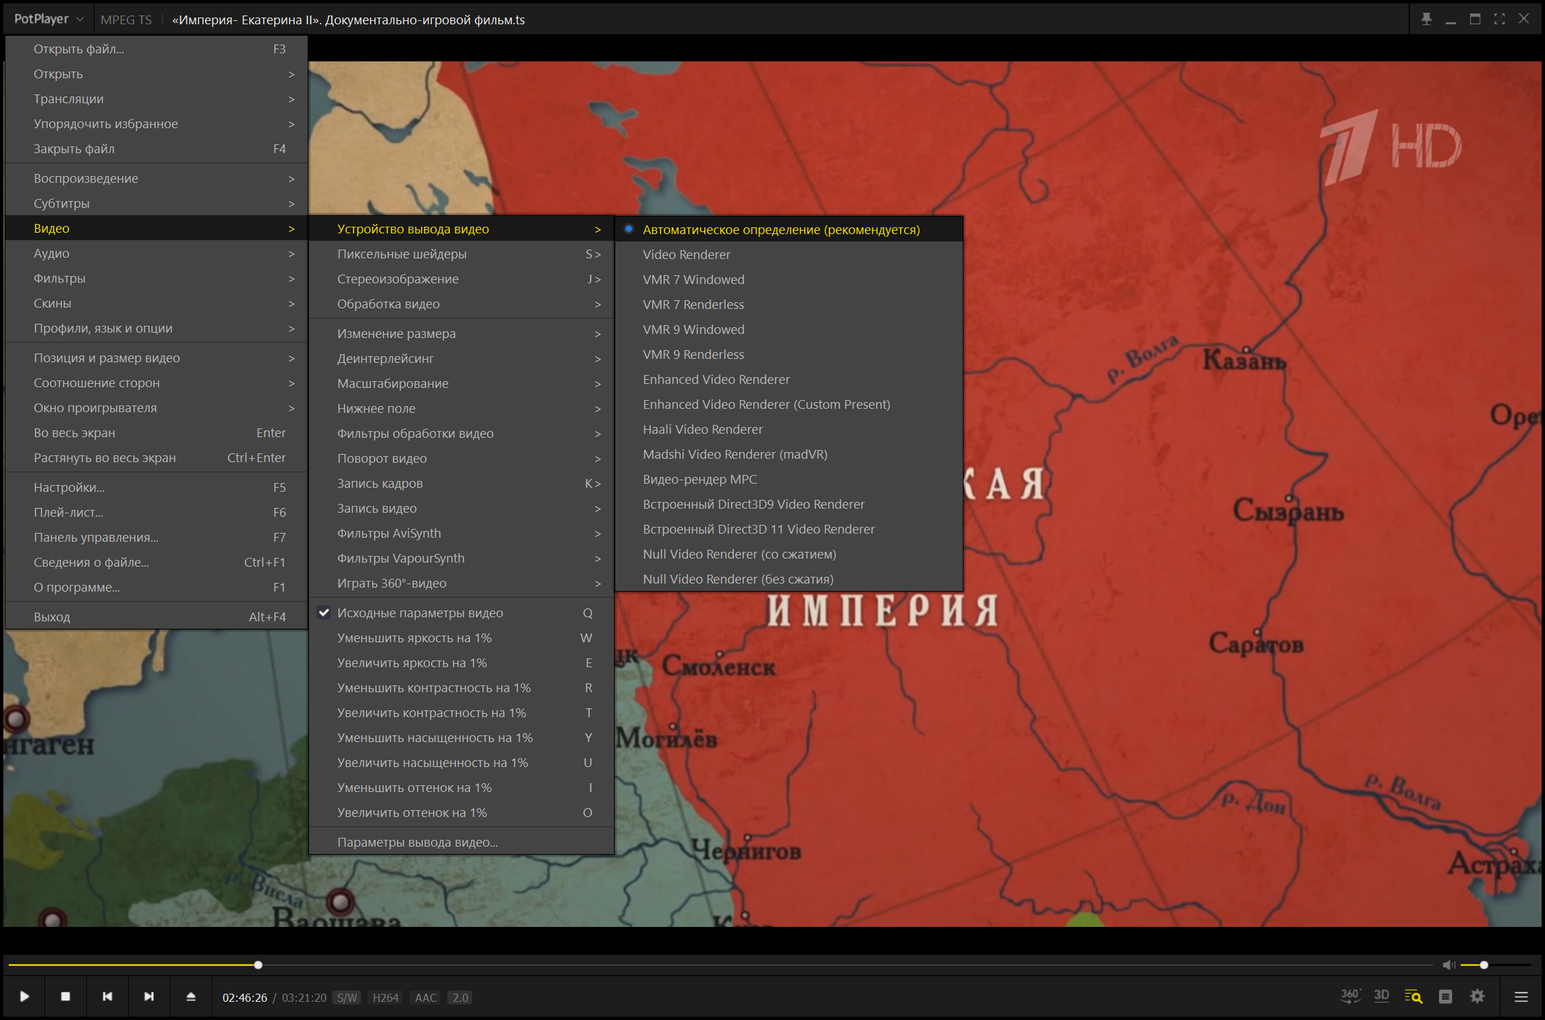1545x1020 pixels.
Task: Open Настройки... from the menu
Action: coord(156,487)
